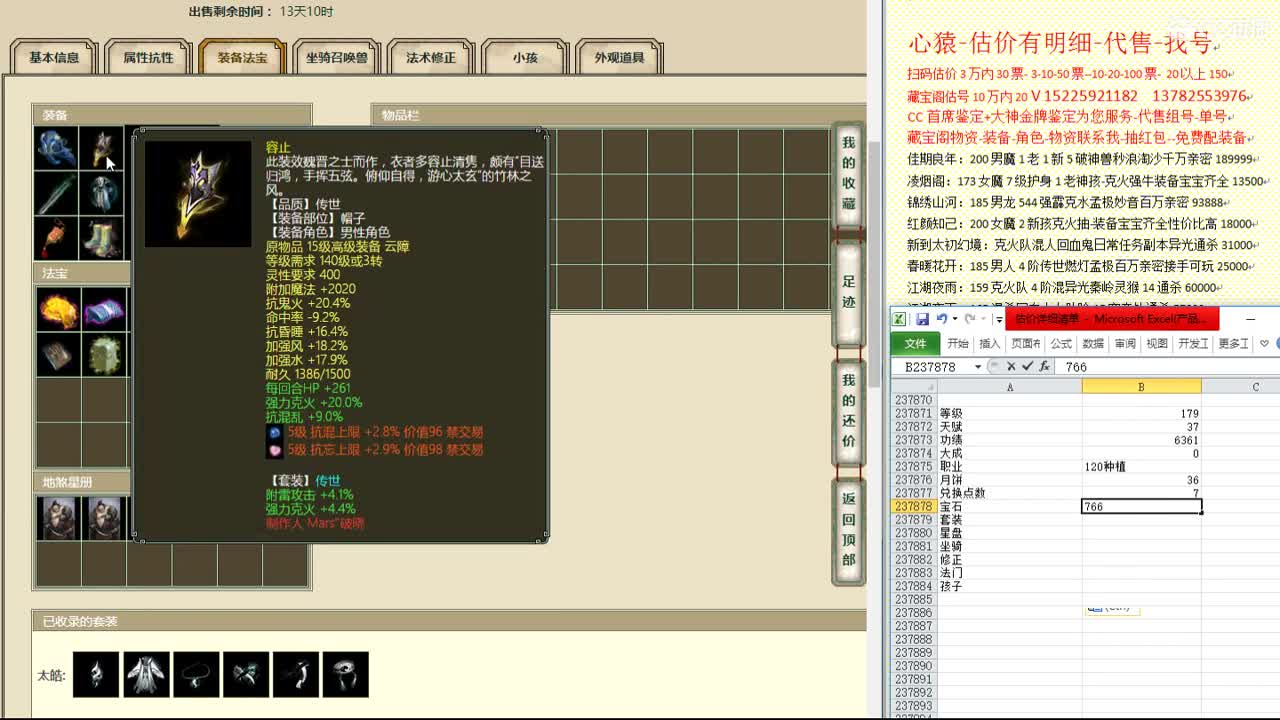The image size is (1280, 720).
Task: Select the 太皓 set belt icon
Action: coord(296,675)
